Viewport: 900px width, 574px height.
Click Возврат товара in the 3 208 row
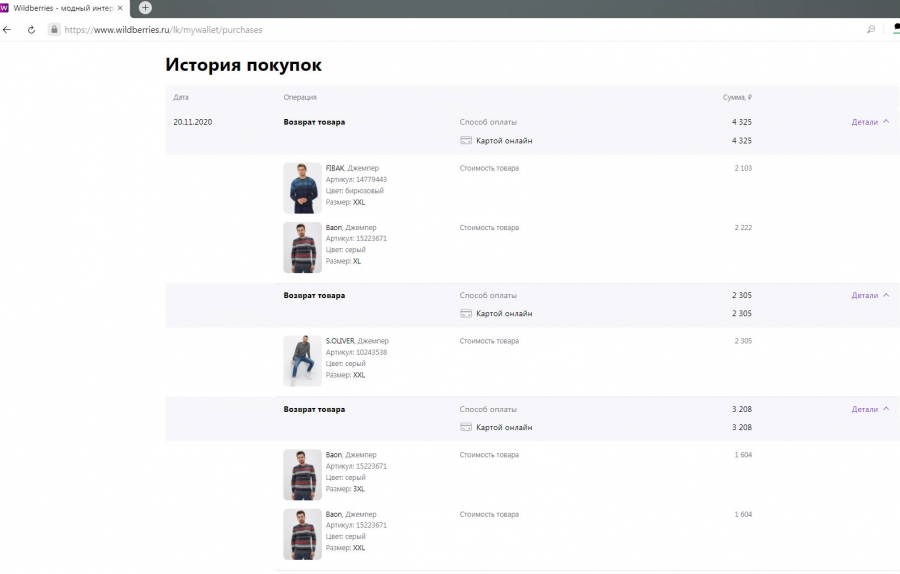(315, 409)
